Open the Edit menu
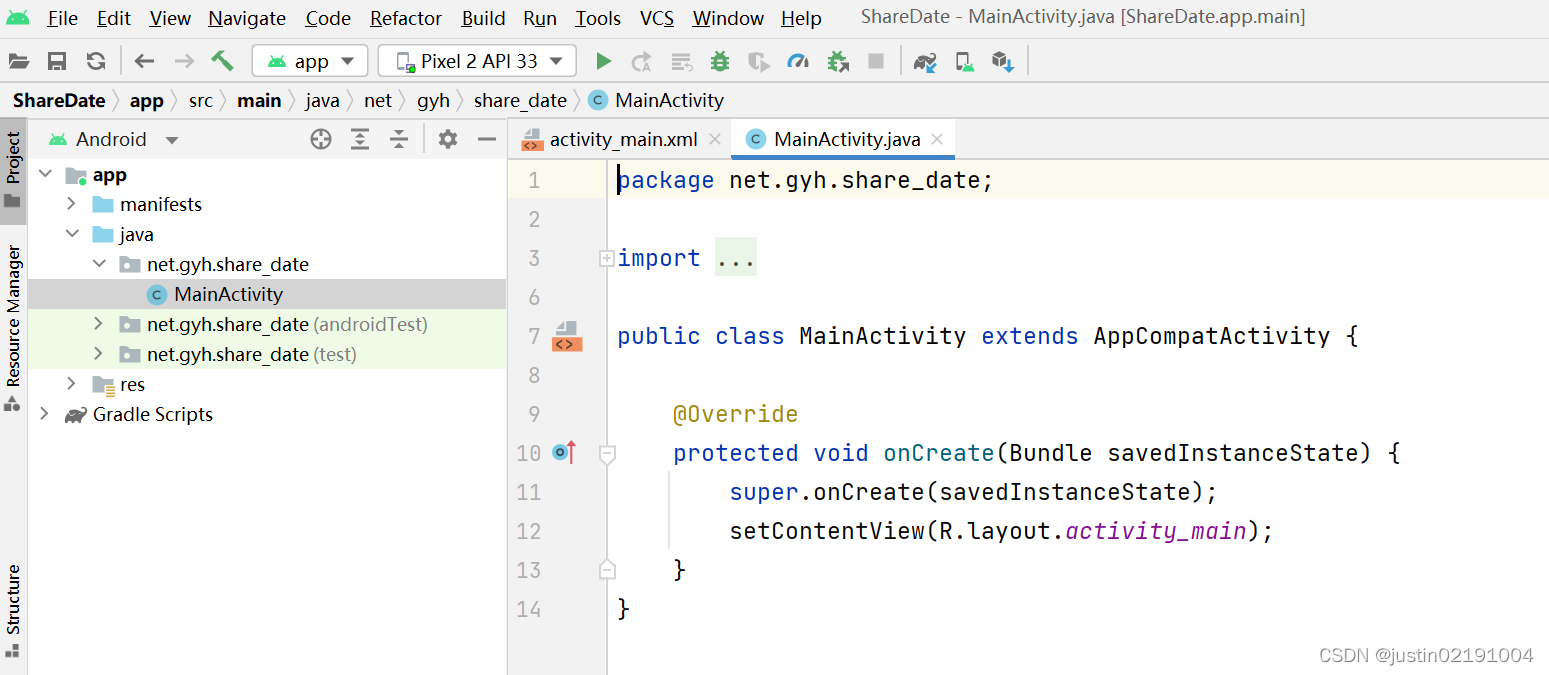Image resolution: width=1549 pixels, height=675 pixels. coord(114,18)
